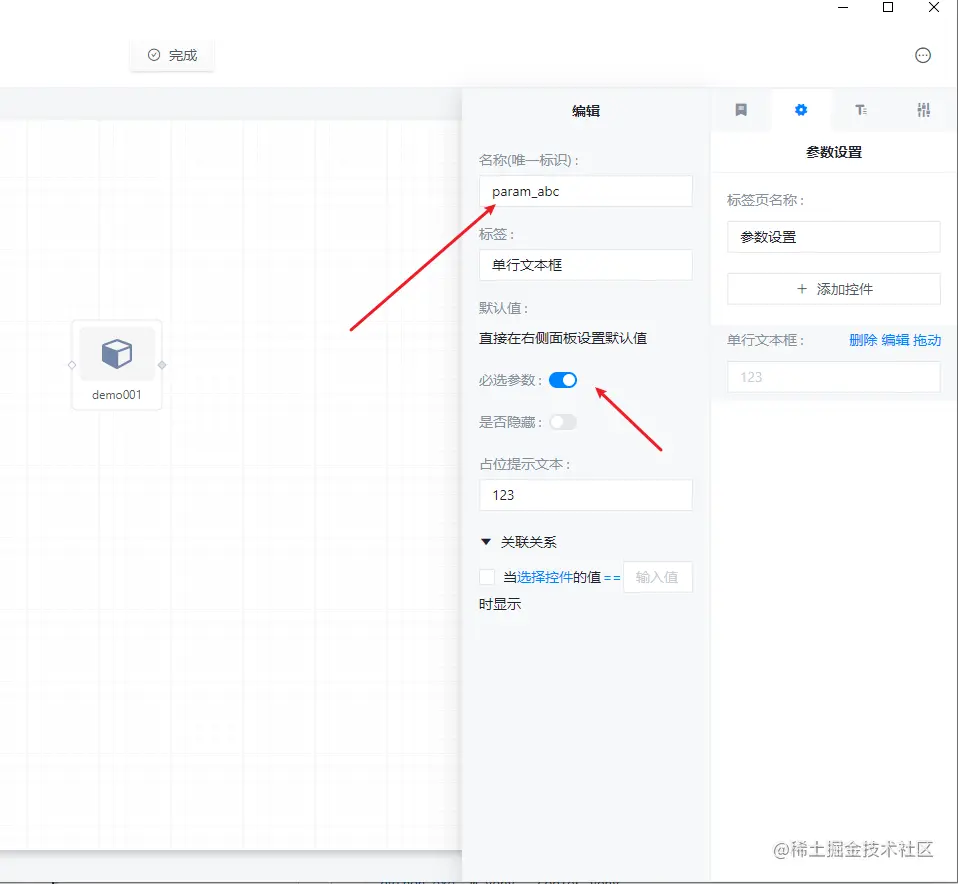Toggle the 必选参数 switch off
The width and height of the screenshot is (958, 884).
(x=563, y=380)
